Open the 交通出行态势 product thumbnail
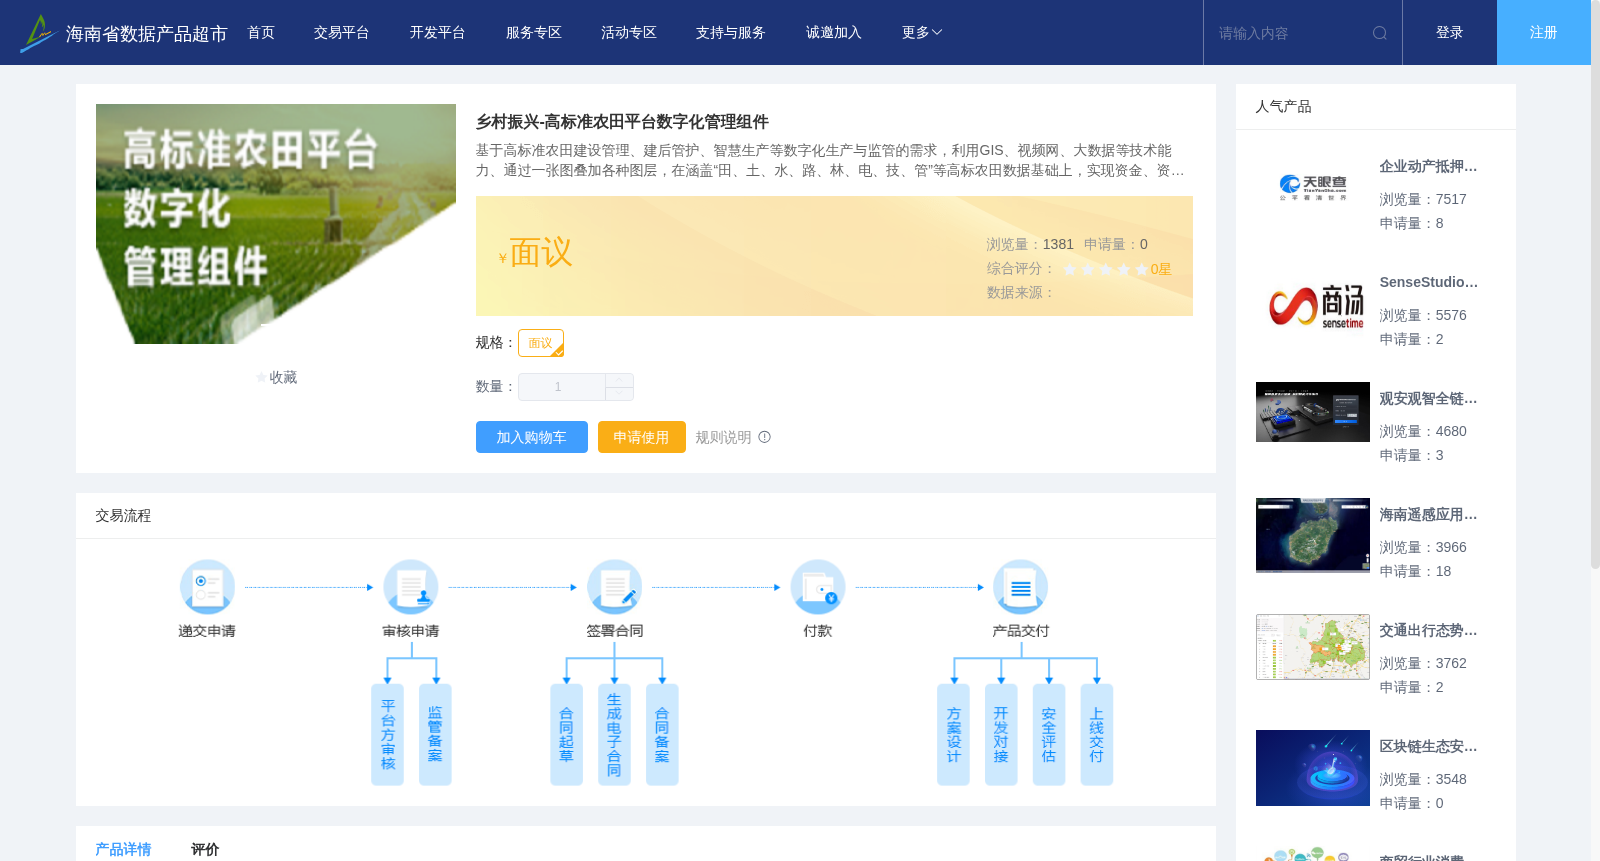The height and width of the screenshot is (861, 1600). click(1313, 647)
